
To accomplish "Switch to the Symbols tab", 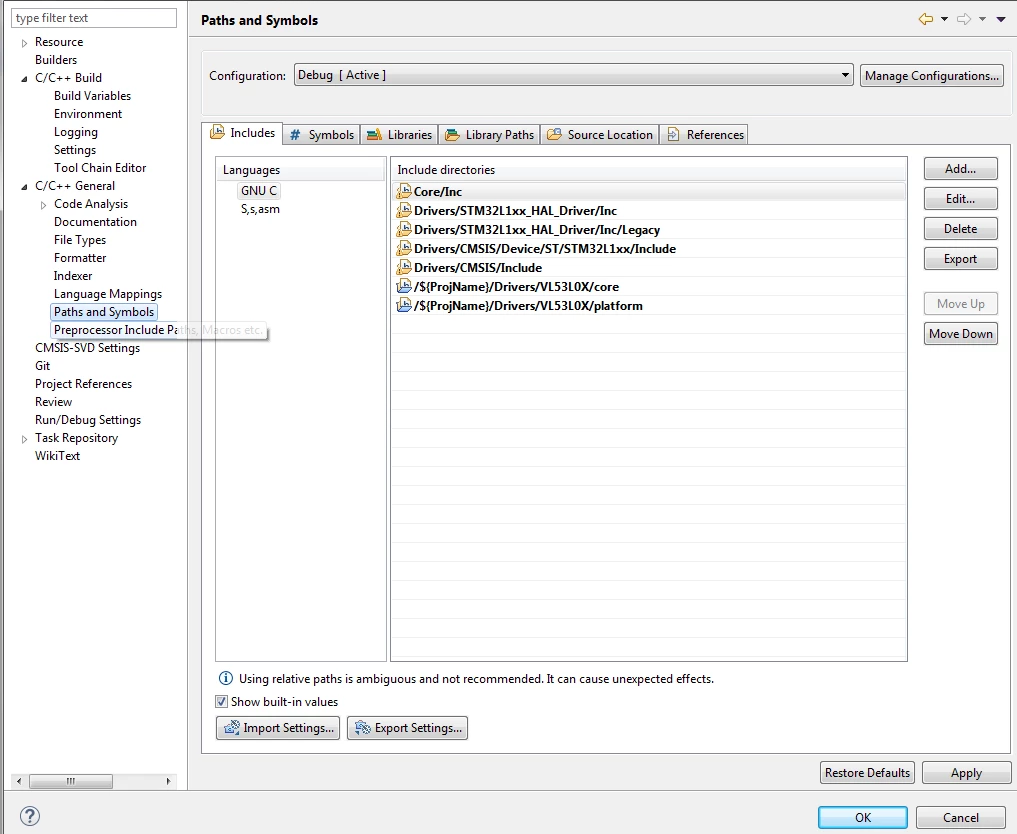I will 322,135.
